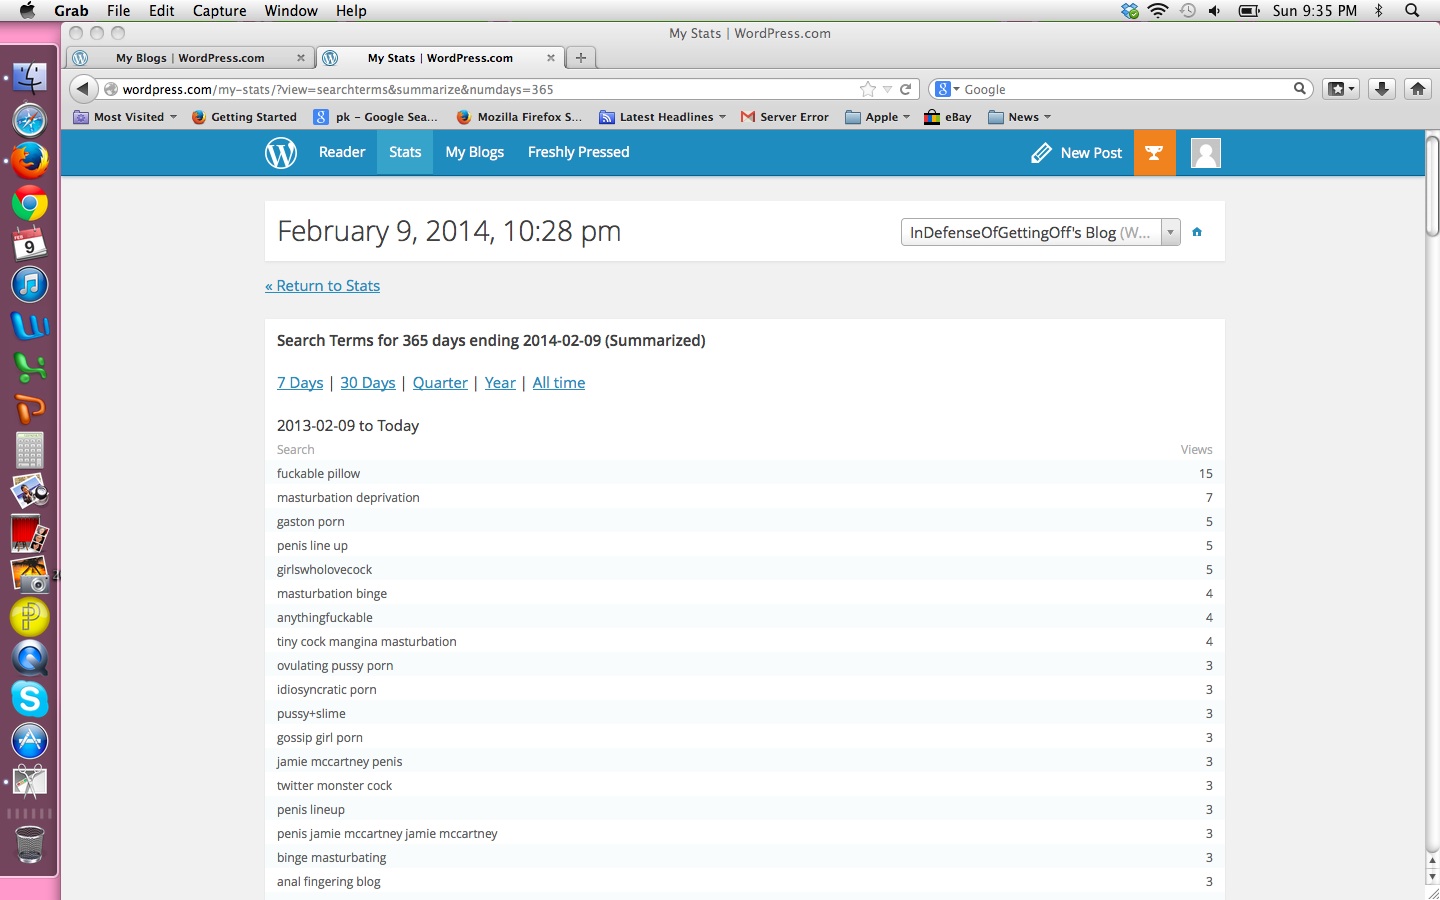Open notifications via the orange trophy icon
Viewport: 1440px width, 900px height.
tap(1154, 153)
